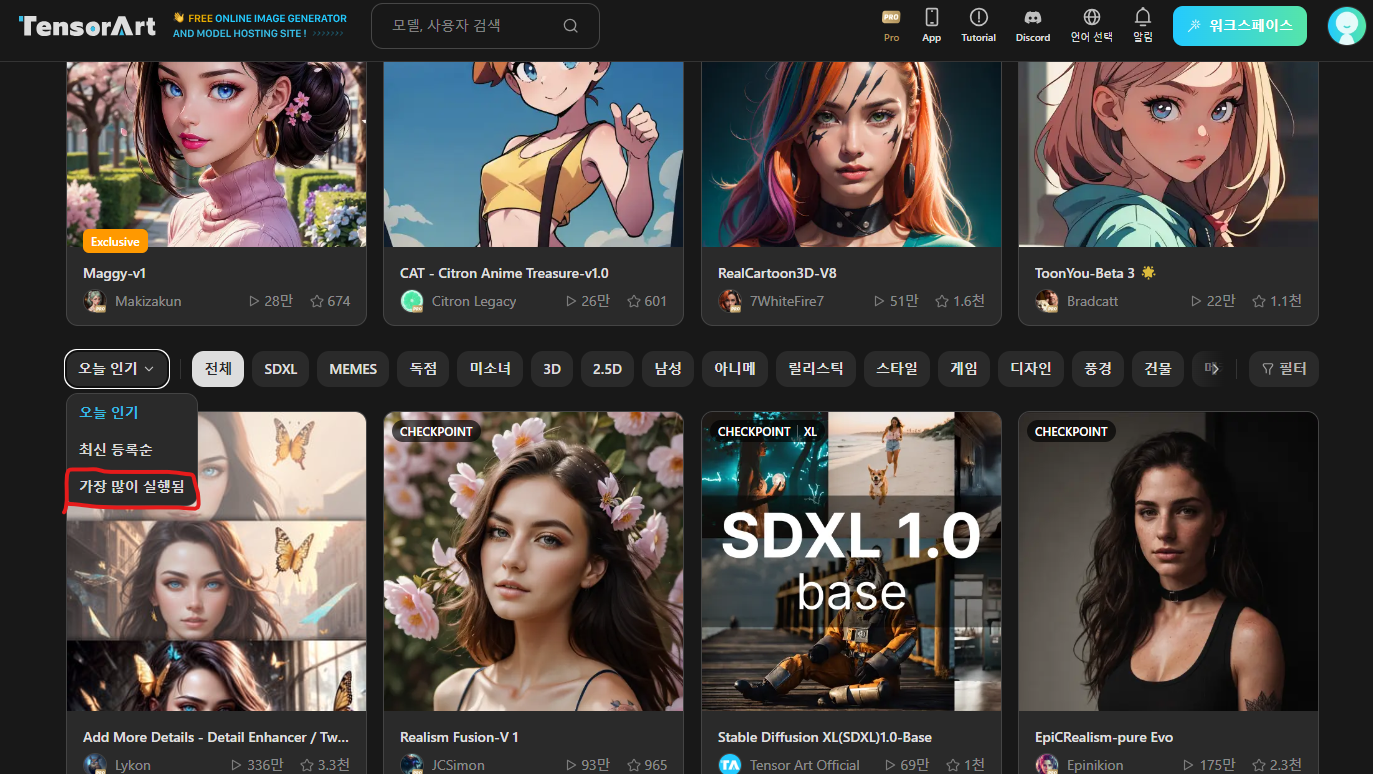Open the 오늘 인기 sort dropdown
This screenshot has height=774, width=1373.
pyautogui.click(x=117, y=369)
